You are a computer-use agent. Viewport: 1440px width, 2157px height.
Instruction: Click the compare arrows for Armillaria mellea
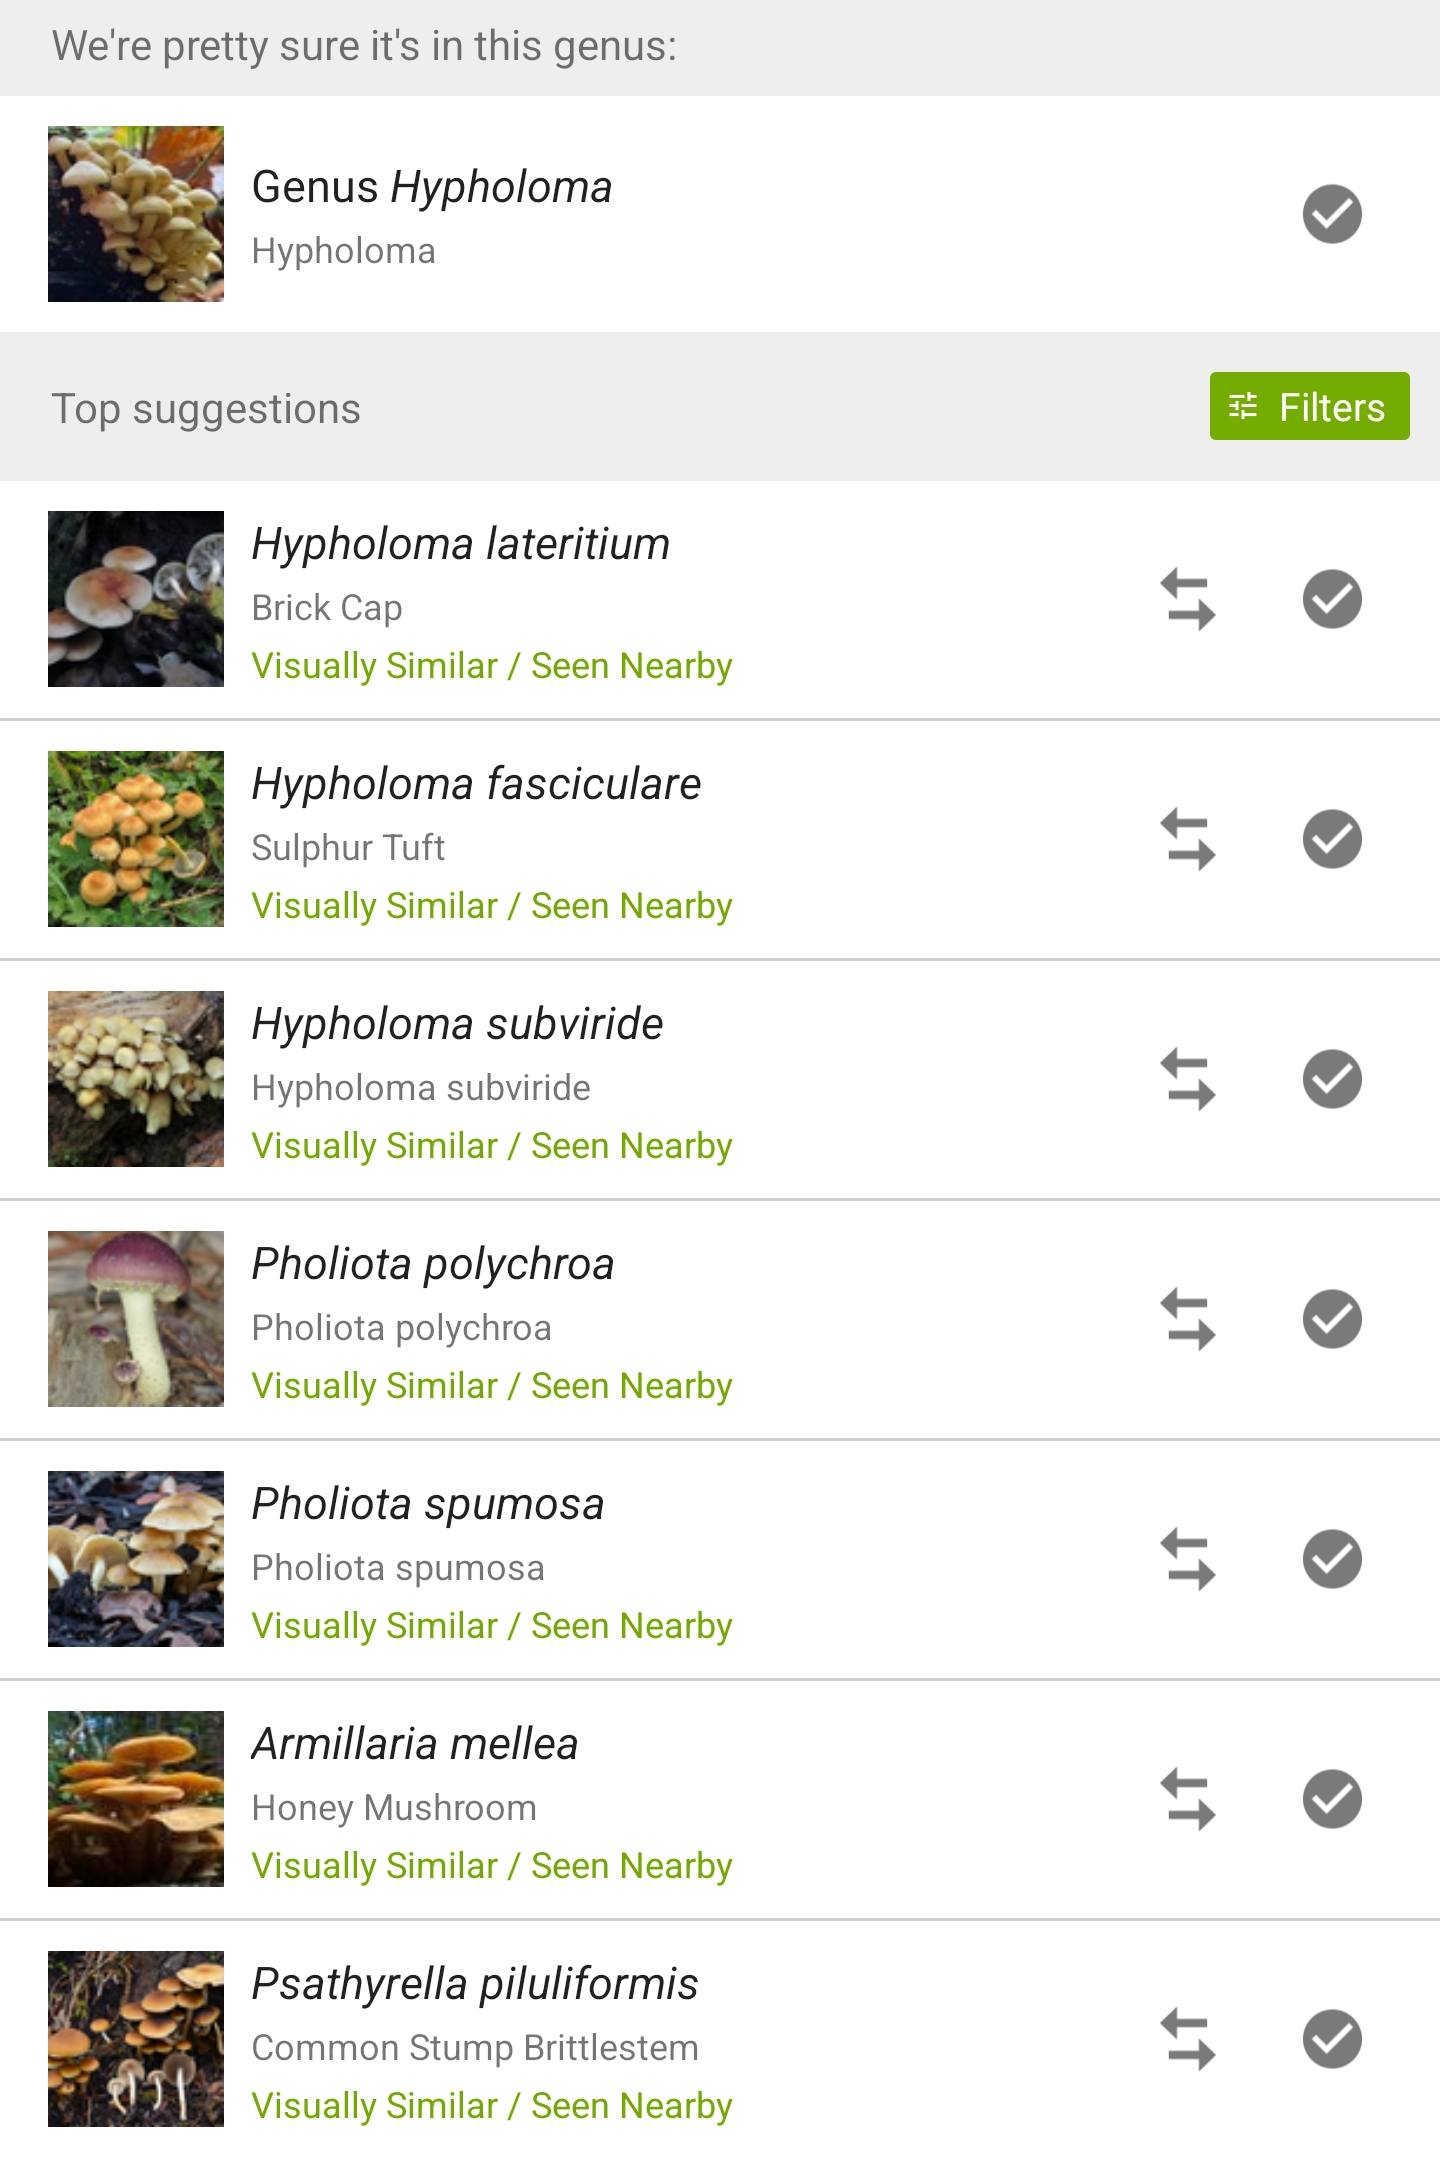[1188, 1799]
